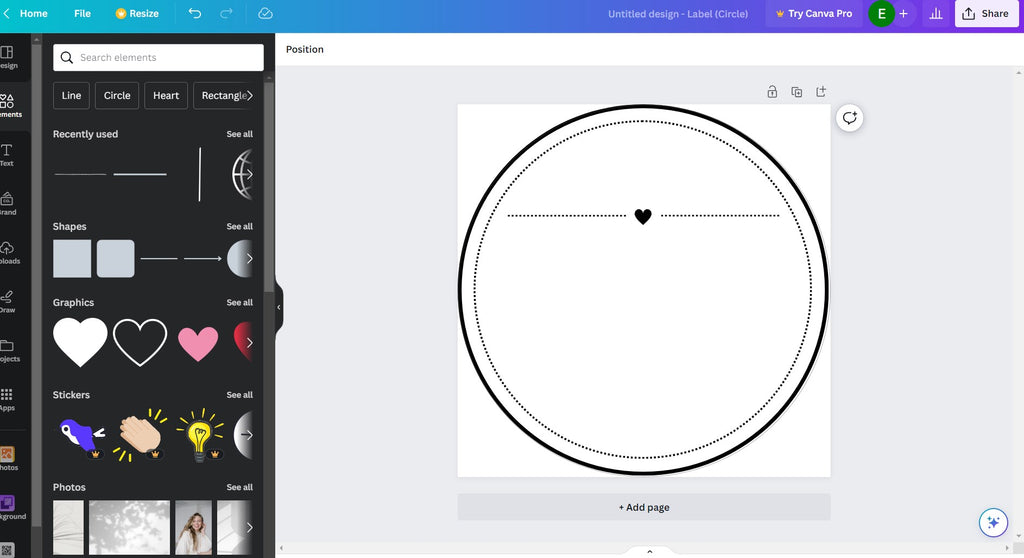This screenshot has height=558, width=1024.
Task: Collapse the elements side panel
Action: coord(279,307)
